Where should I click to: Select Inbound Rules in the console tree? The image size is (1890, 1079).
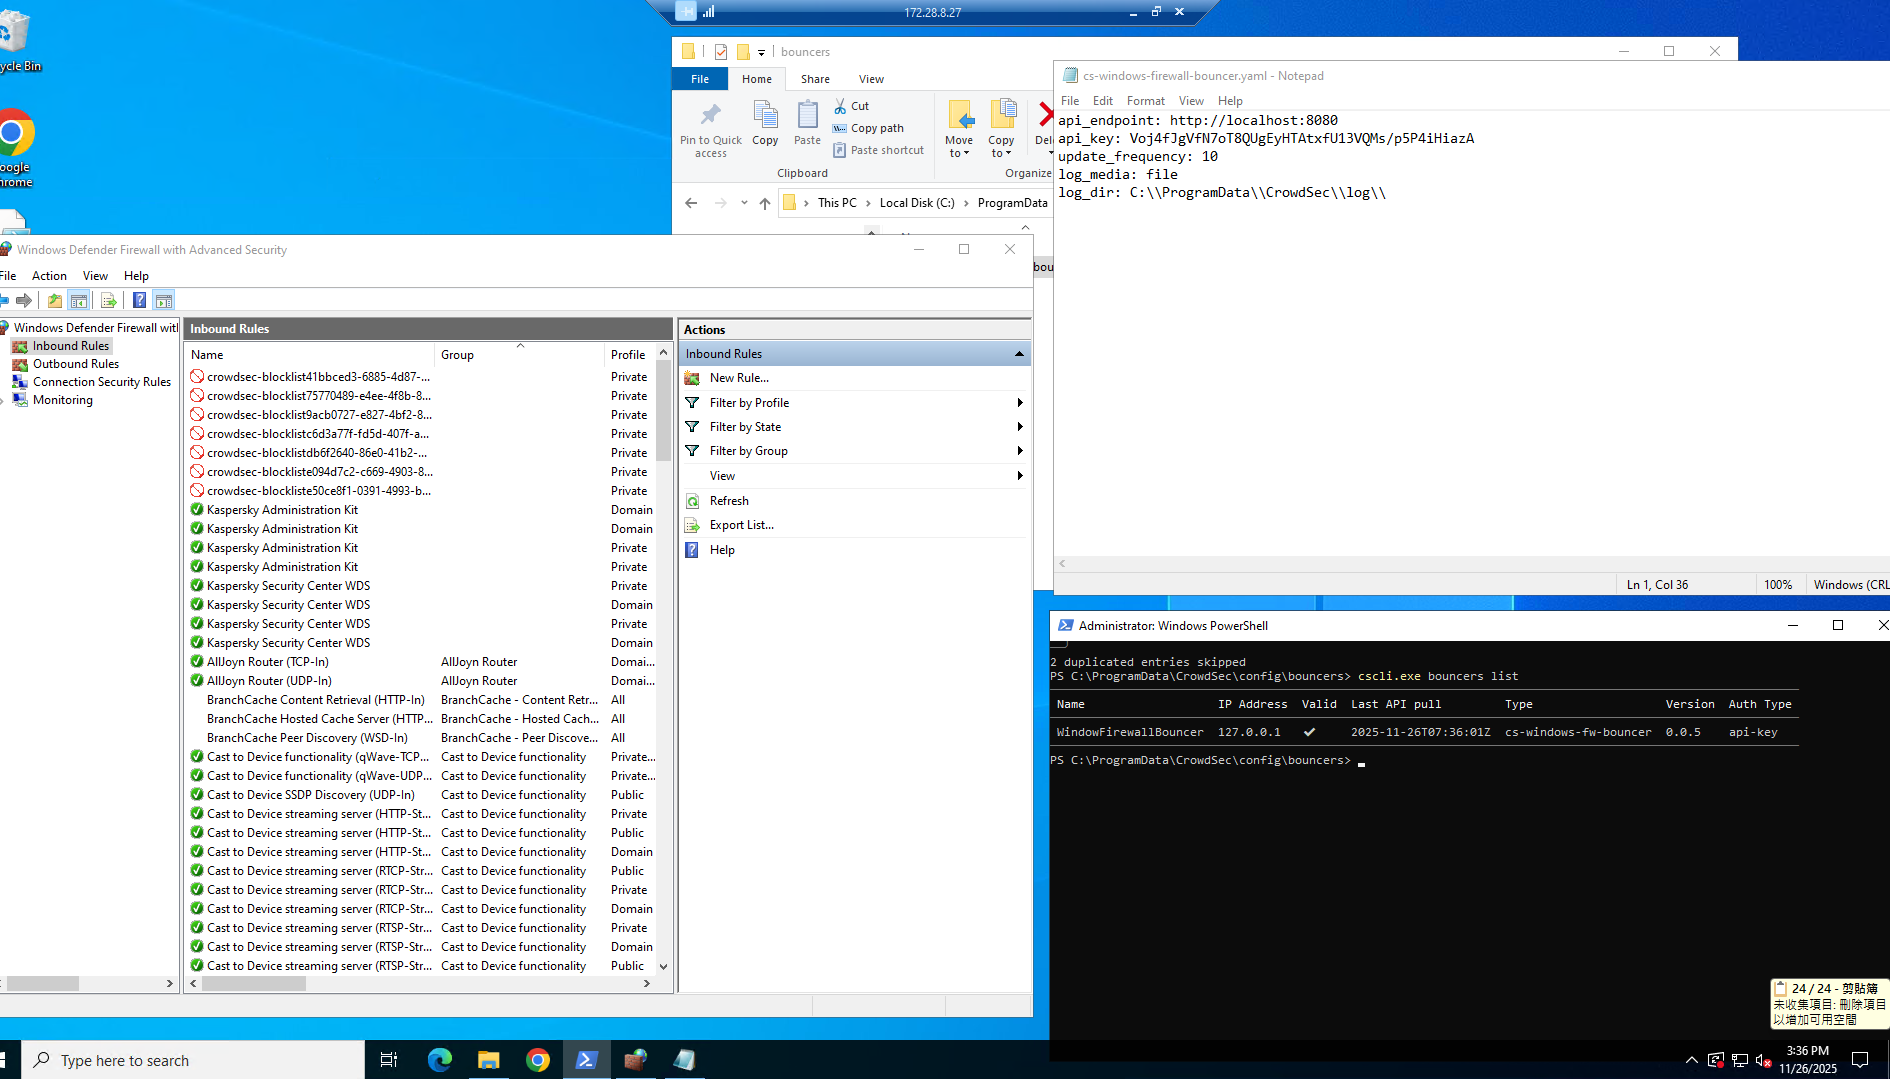(x=70, y=346)
